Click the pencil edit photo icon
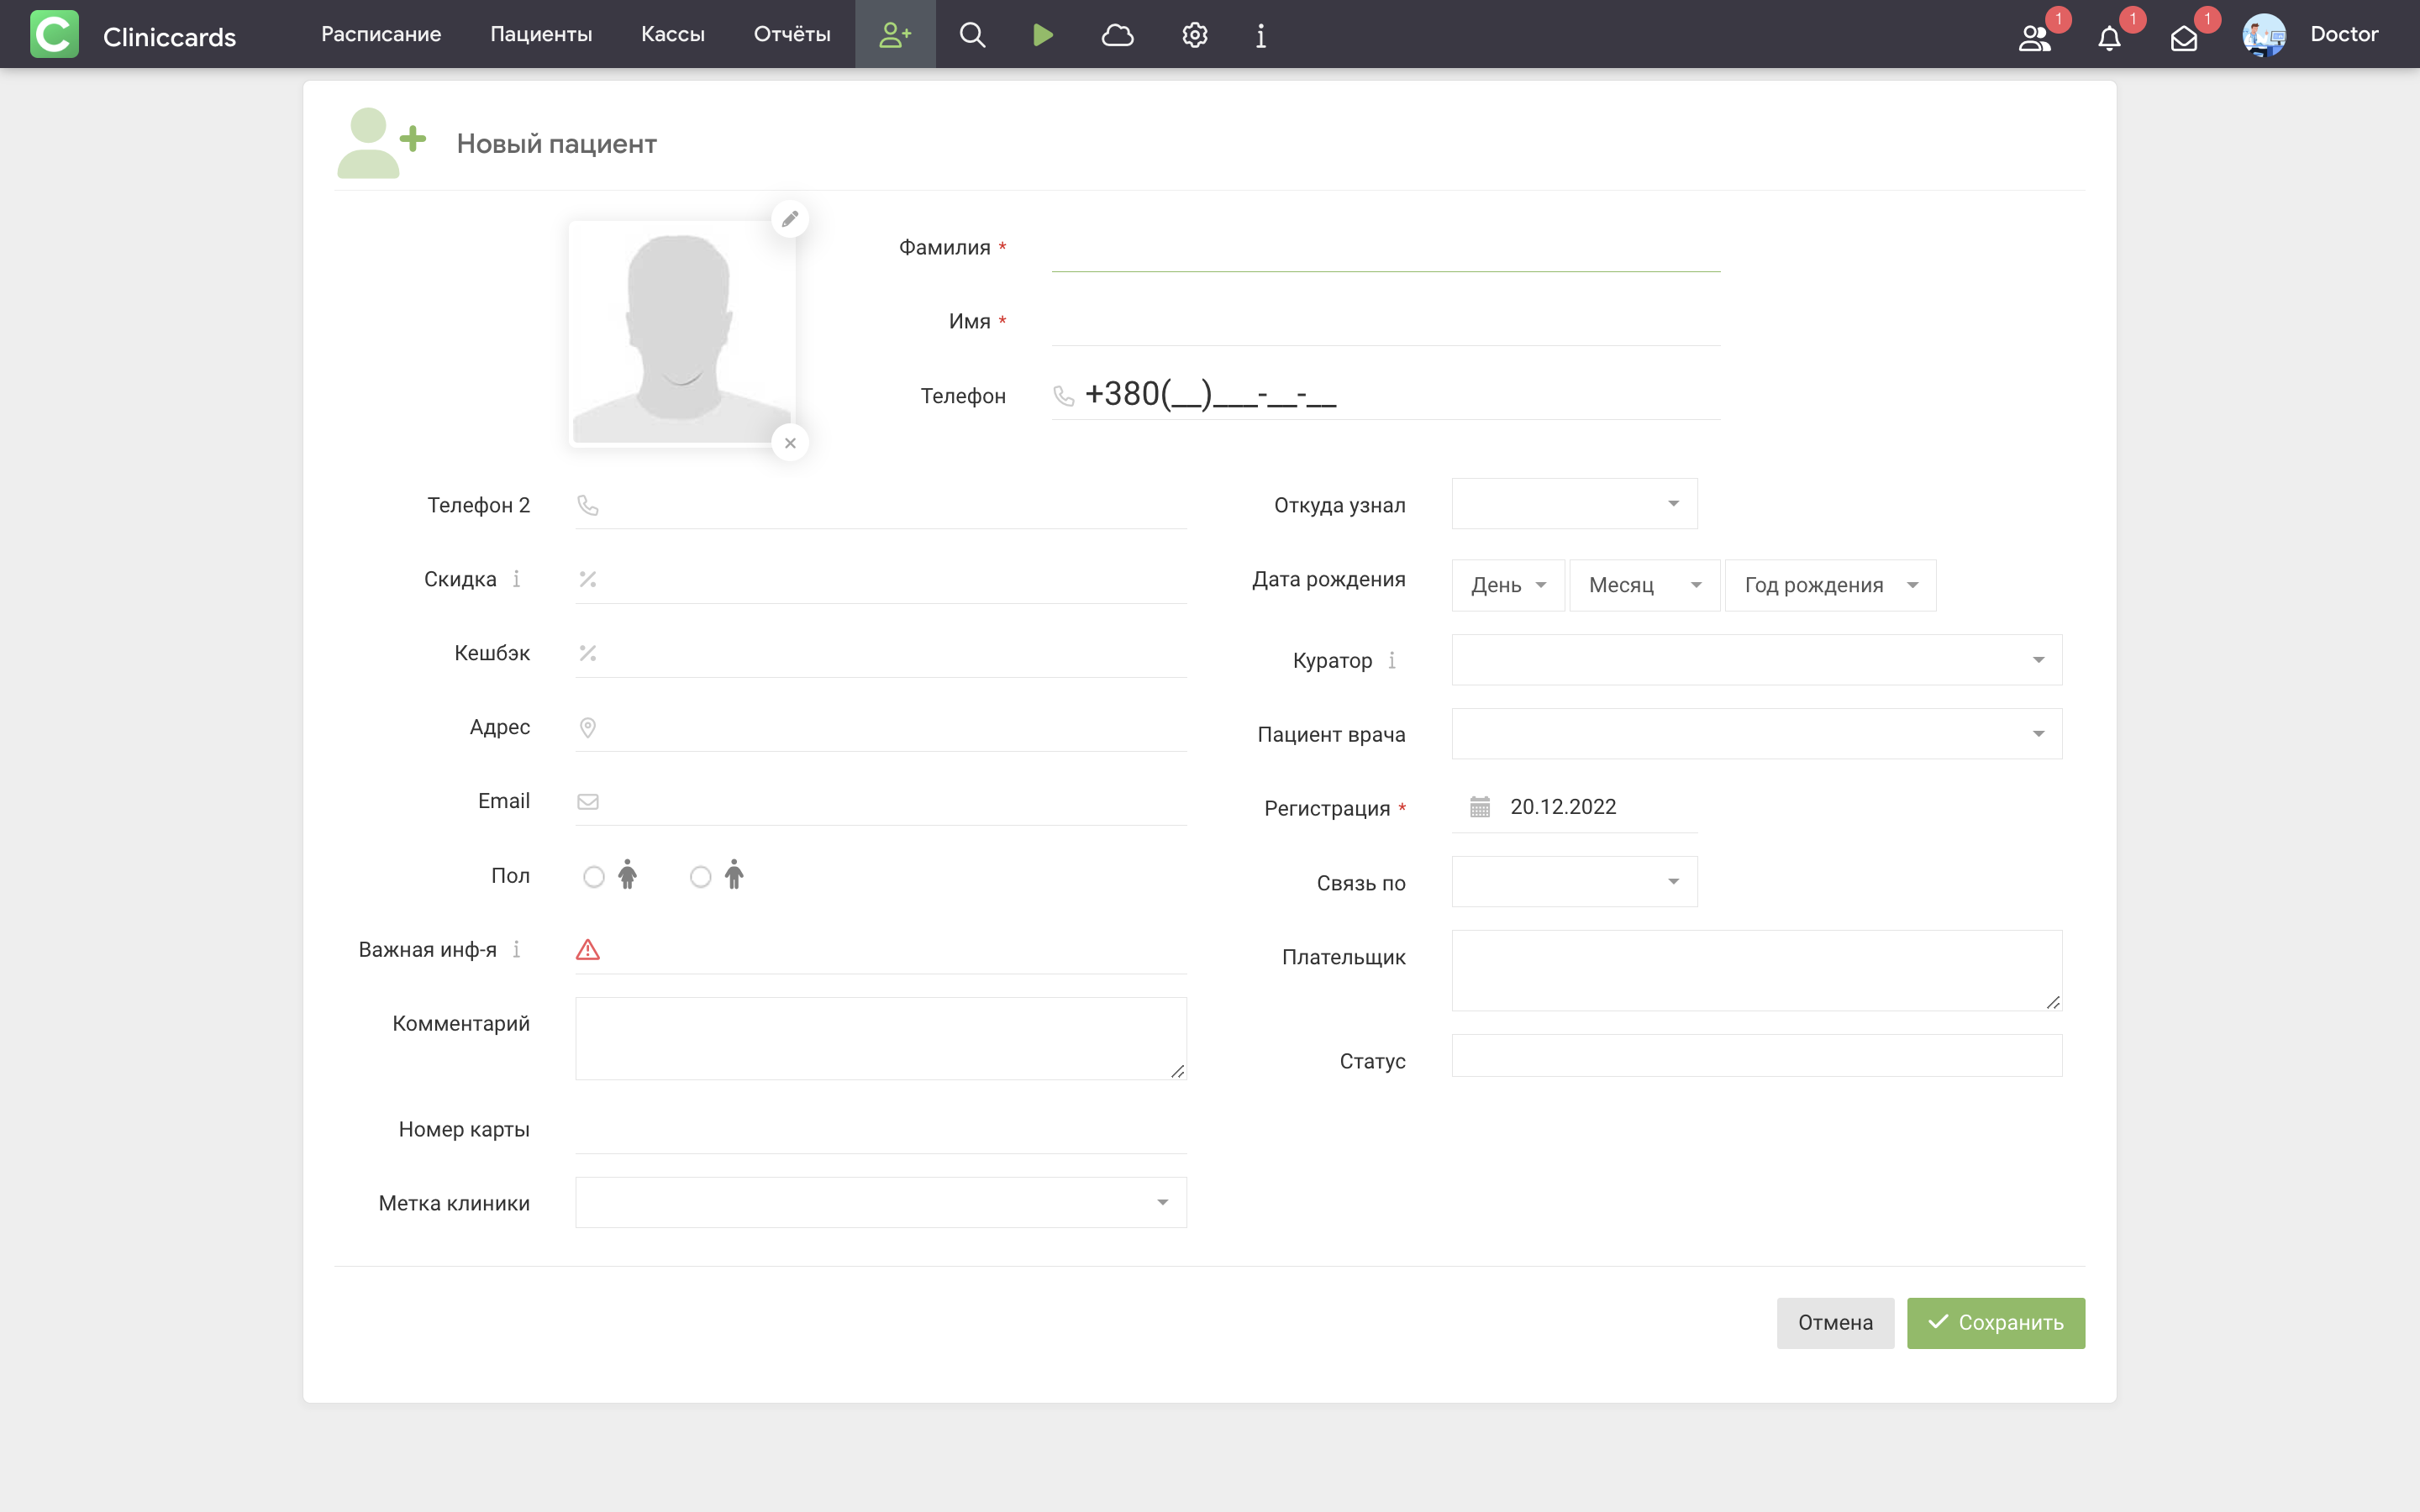The image size is (2420, 1512). (790, 218)
